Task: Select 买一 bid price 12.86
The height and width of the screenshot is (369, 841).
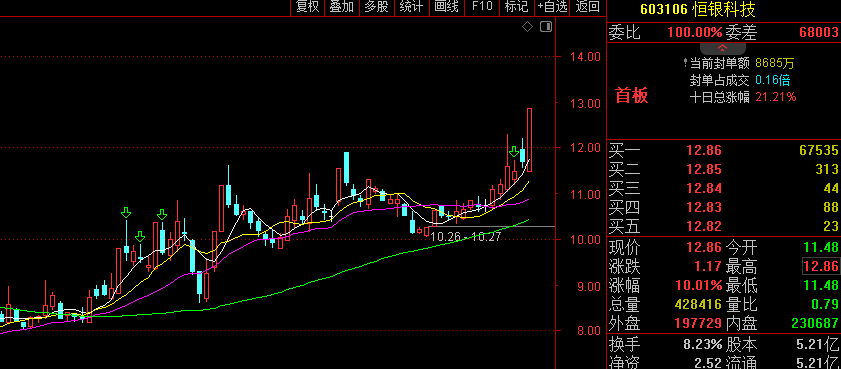Action: (704, 150)
